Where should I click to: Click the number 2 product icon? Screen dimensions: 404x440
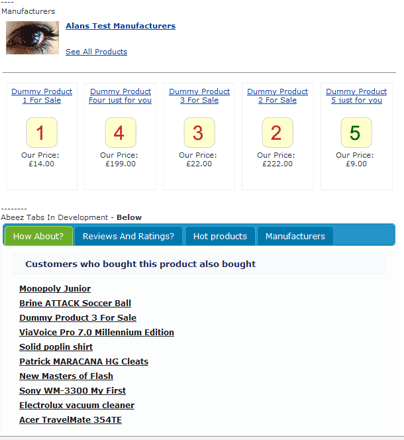coord(277,132)
